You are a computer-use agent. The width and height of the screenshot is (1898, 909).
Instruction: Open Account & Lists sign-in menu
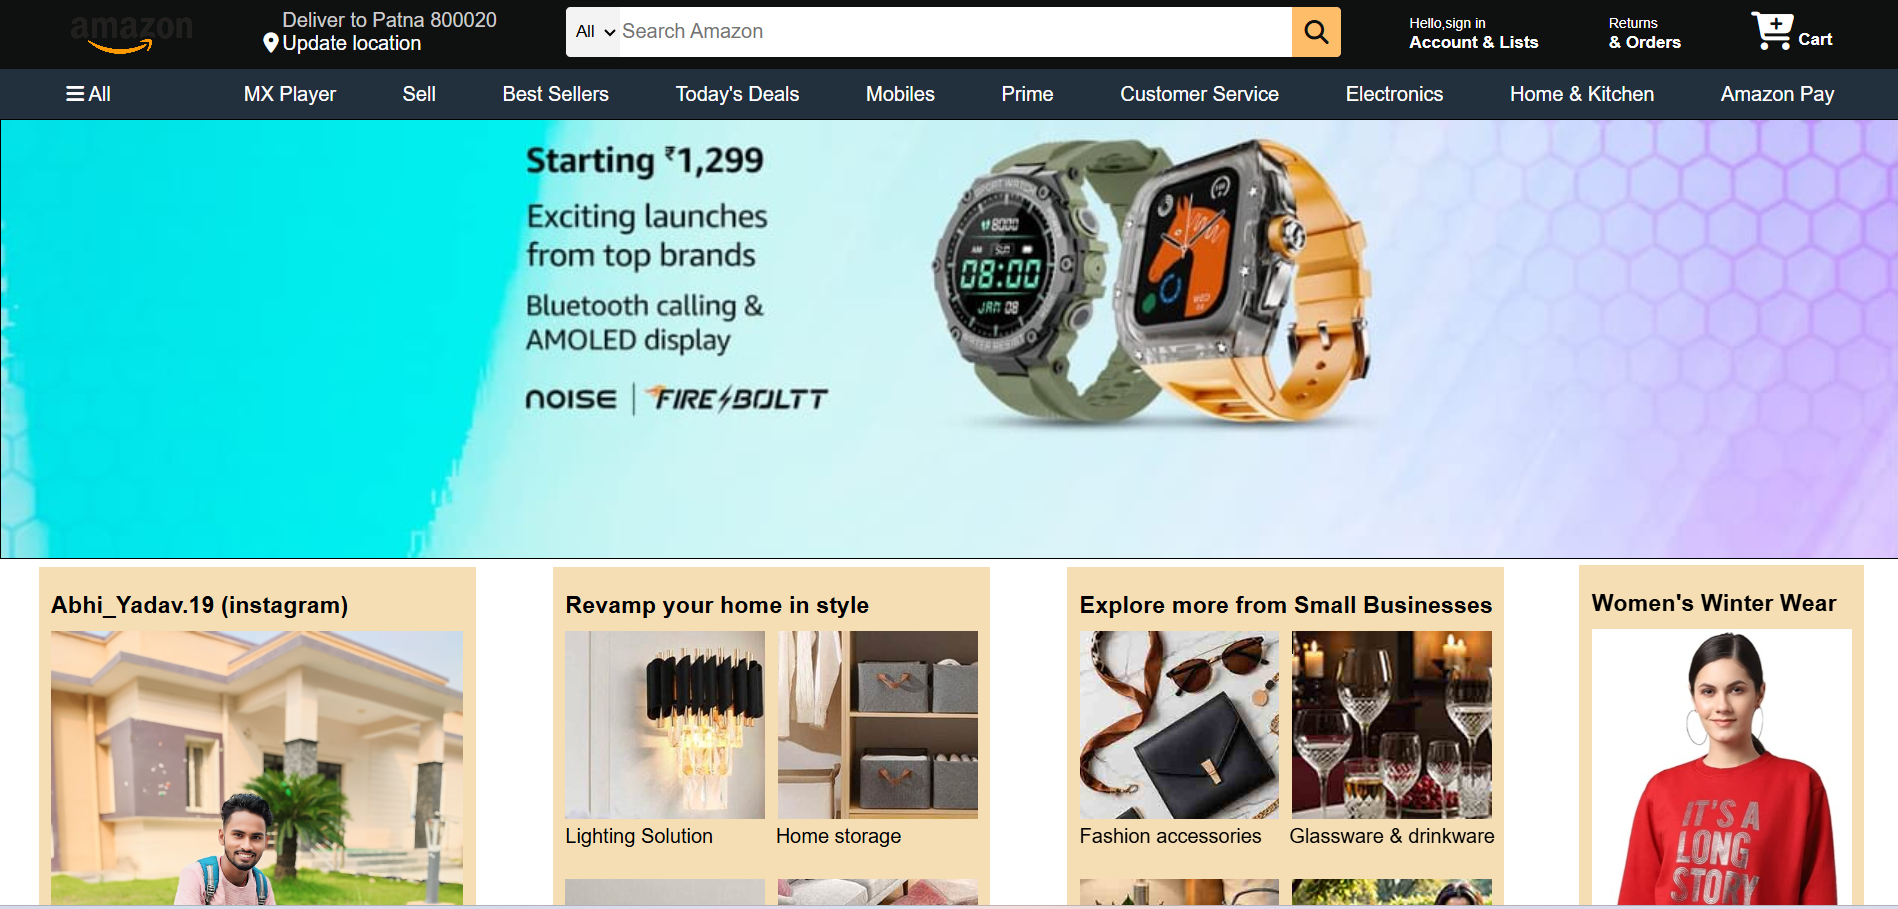click(1473, 33)
